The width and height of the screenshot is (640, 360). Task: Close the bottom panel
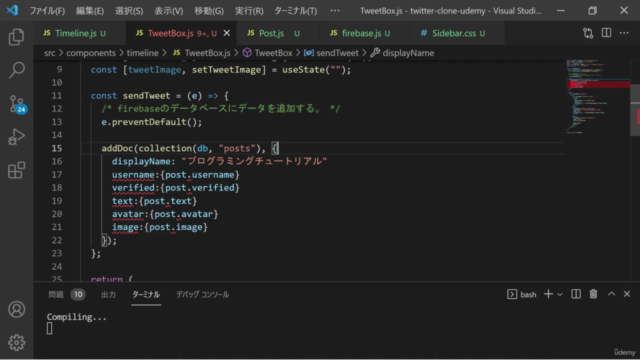pos(627,294)
